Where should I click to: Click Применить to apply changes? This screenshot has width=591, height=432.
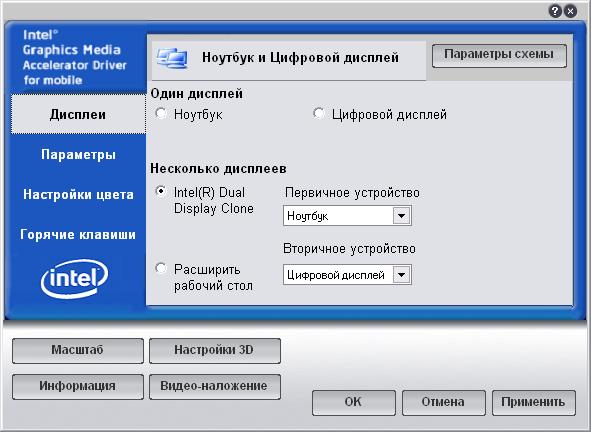534,403
